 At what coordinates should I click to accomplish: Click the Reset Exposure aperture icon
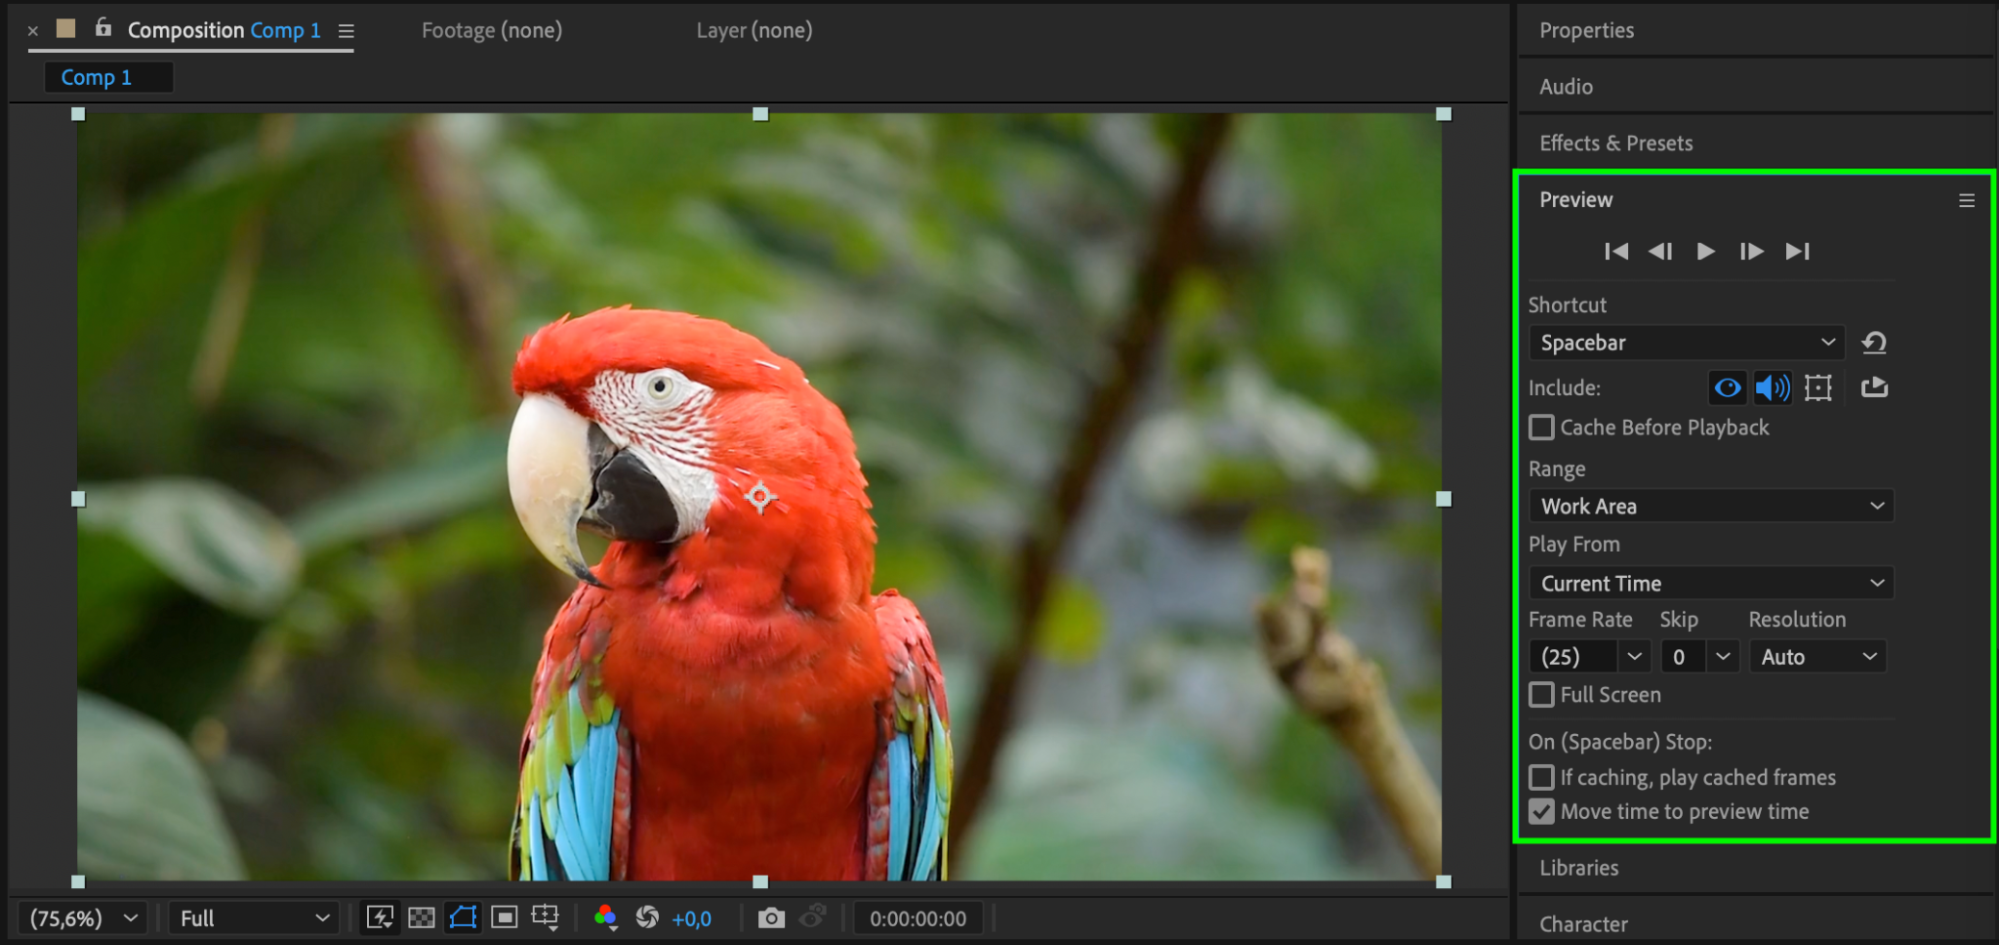[x=647, y=918]
